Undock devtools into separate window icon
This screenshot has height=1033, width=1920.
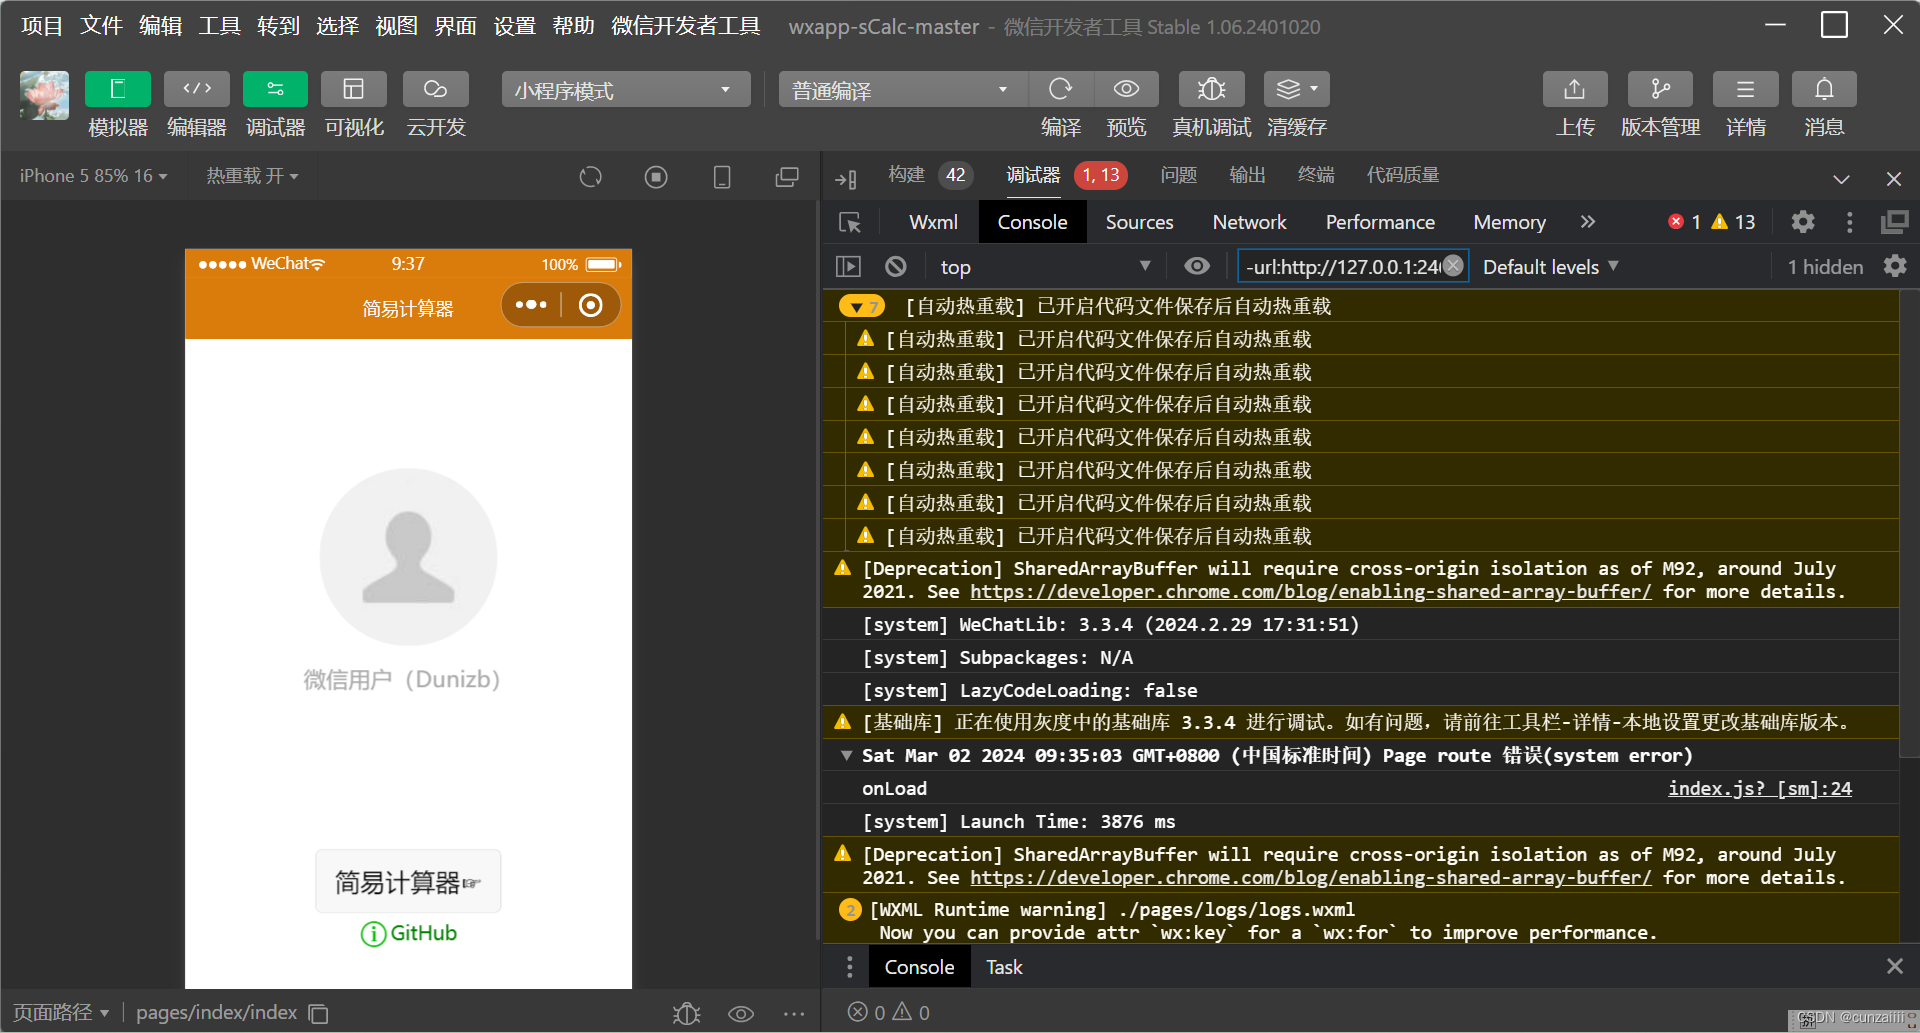point(1895,222)
